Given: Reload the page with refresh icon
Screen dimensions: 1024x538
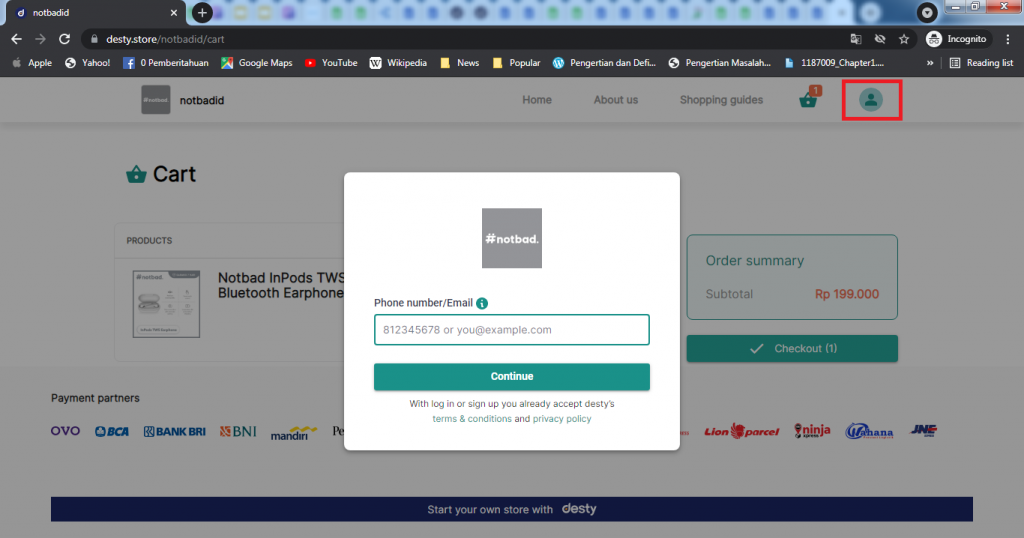Looking at the screenshot, I should click(64, 39).
